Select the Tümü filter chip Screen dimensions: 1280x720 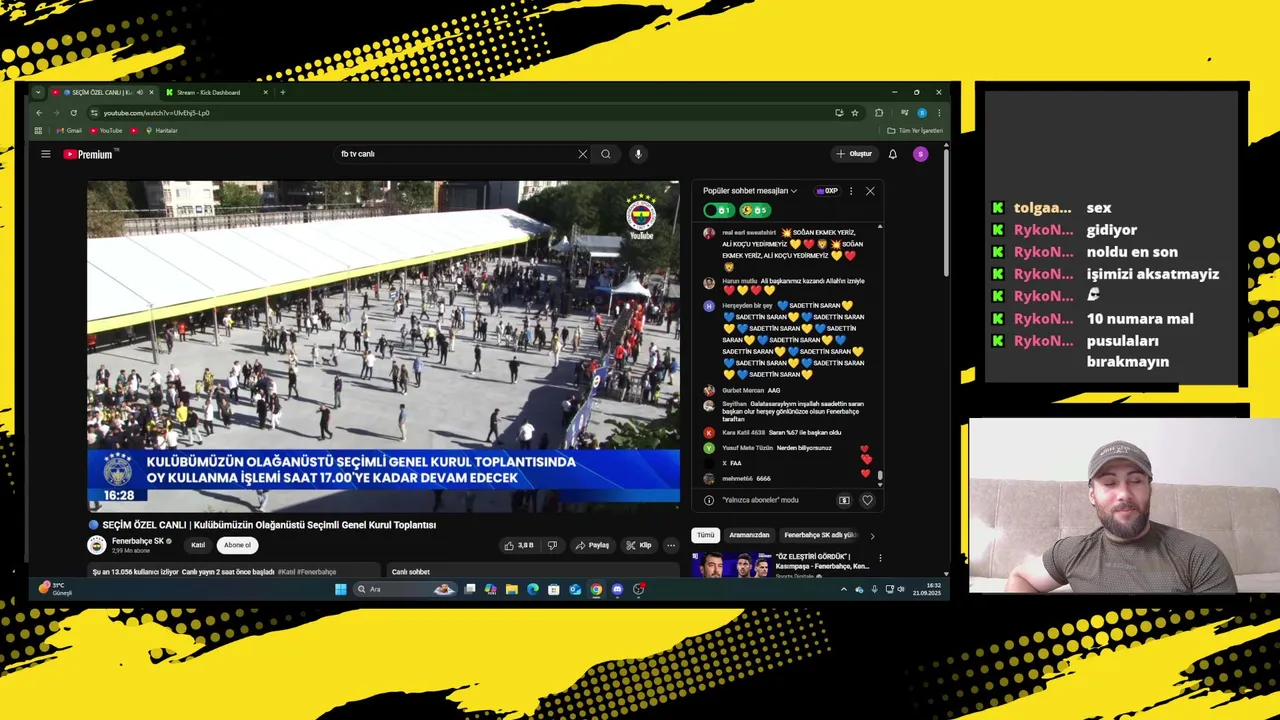click(x=706, y=535)
